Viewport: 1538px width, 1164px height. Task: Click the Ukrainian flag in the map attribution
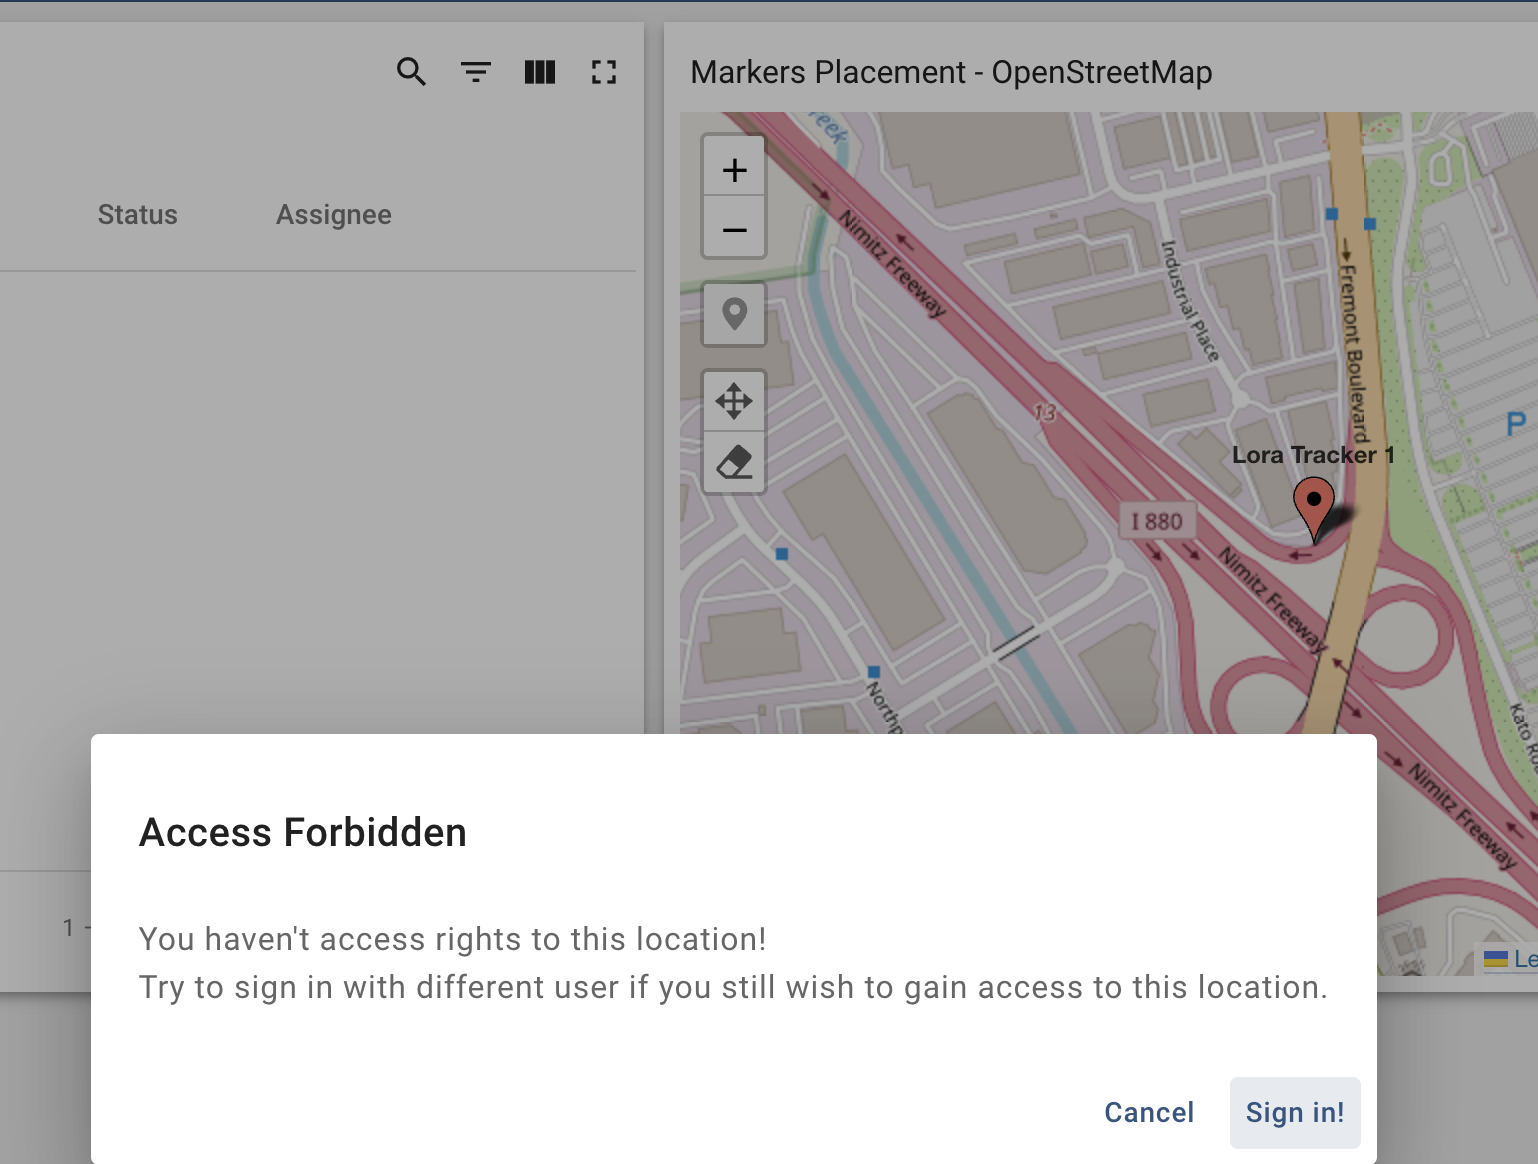[1494, 958]
